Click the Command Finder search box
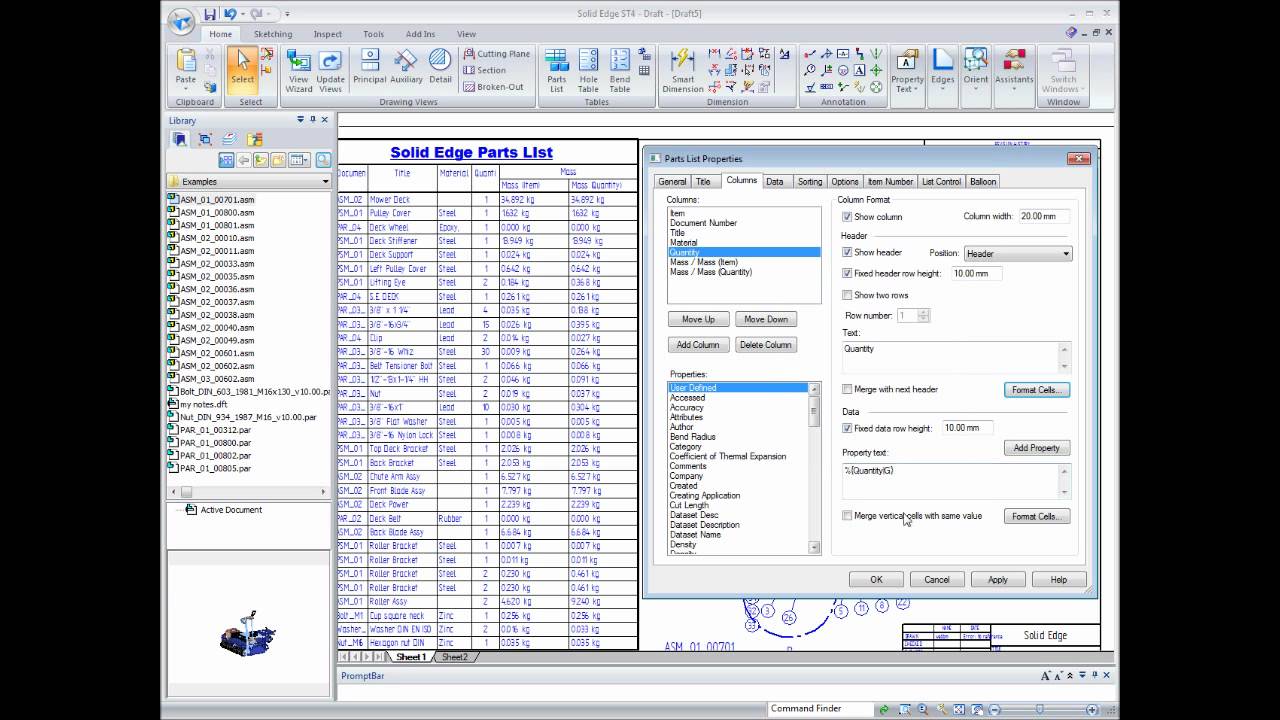Screen dimensions: 1280x720 point(820,709)
